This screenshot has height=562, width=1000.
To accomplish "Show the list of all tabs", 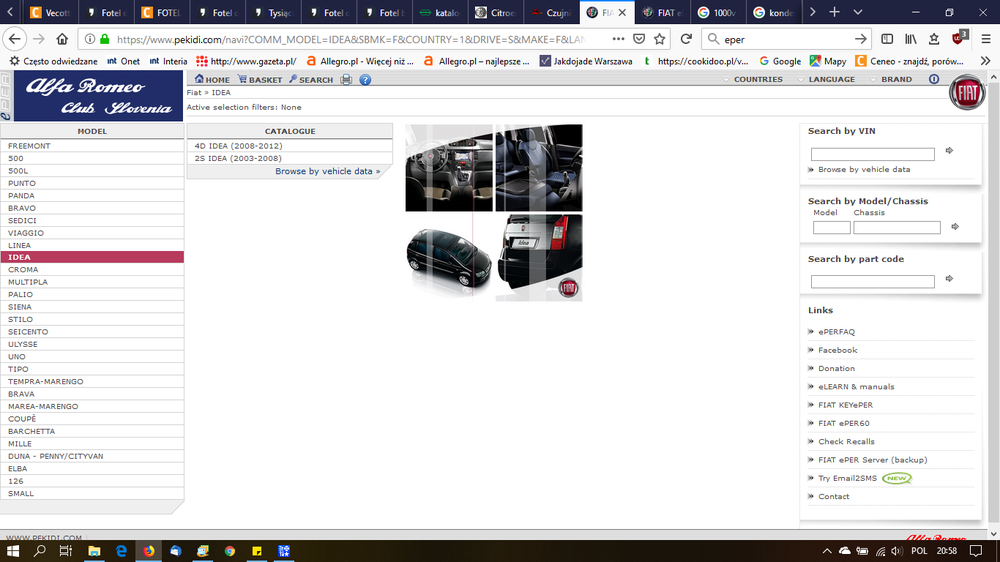I will [x=858, y=12].
